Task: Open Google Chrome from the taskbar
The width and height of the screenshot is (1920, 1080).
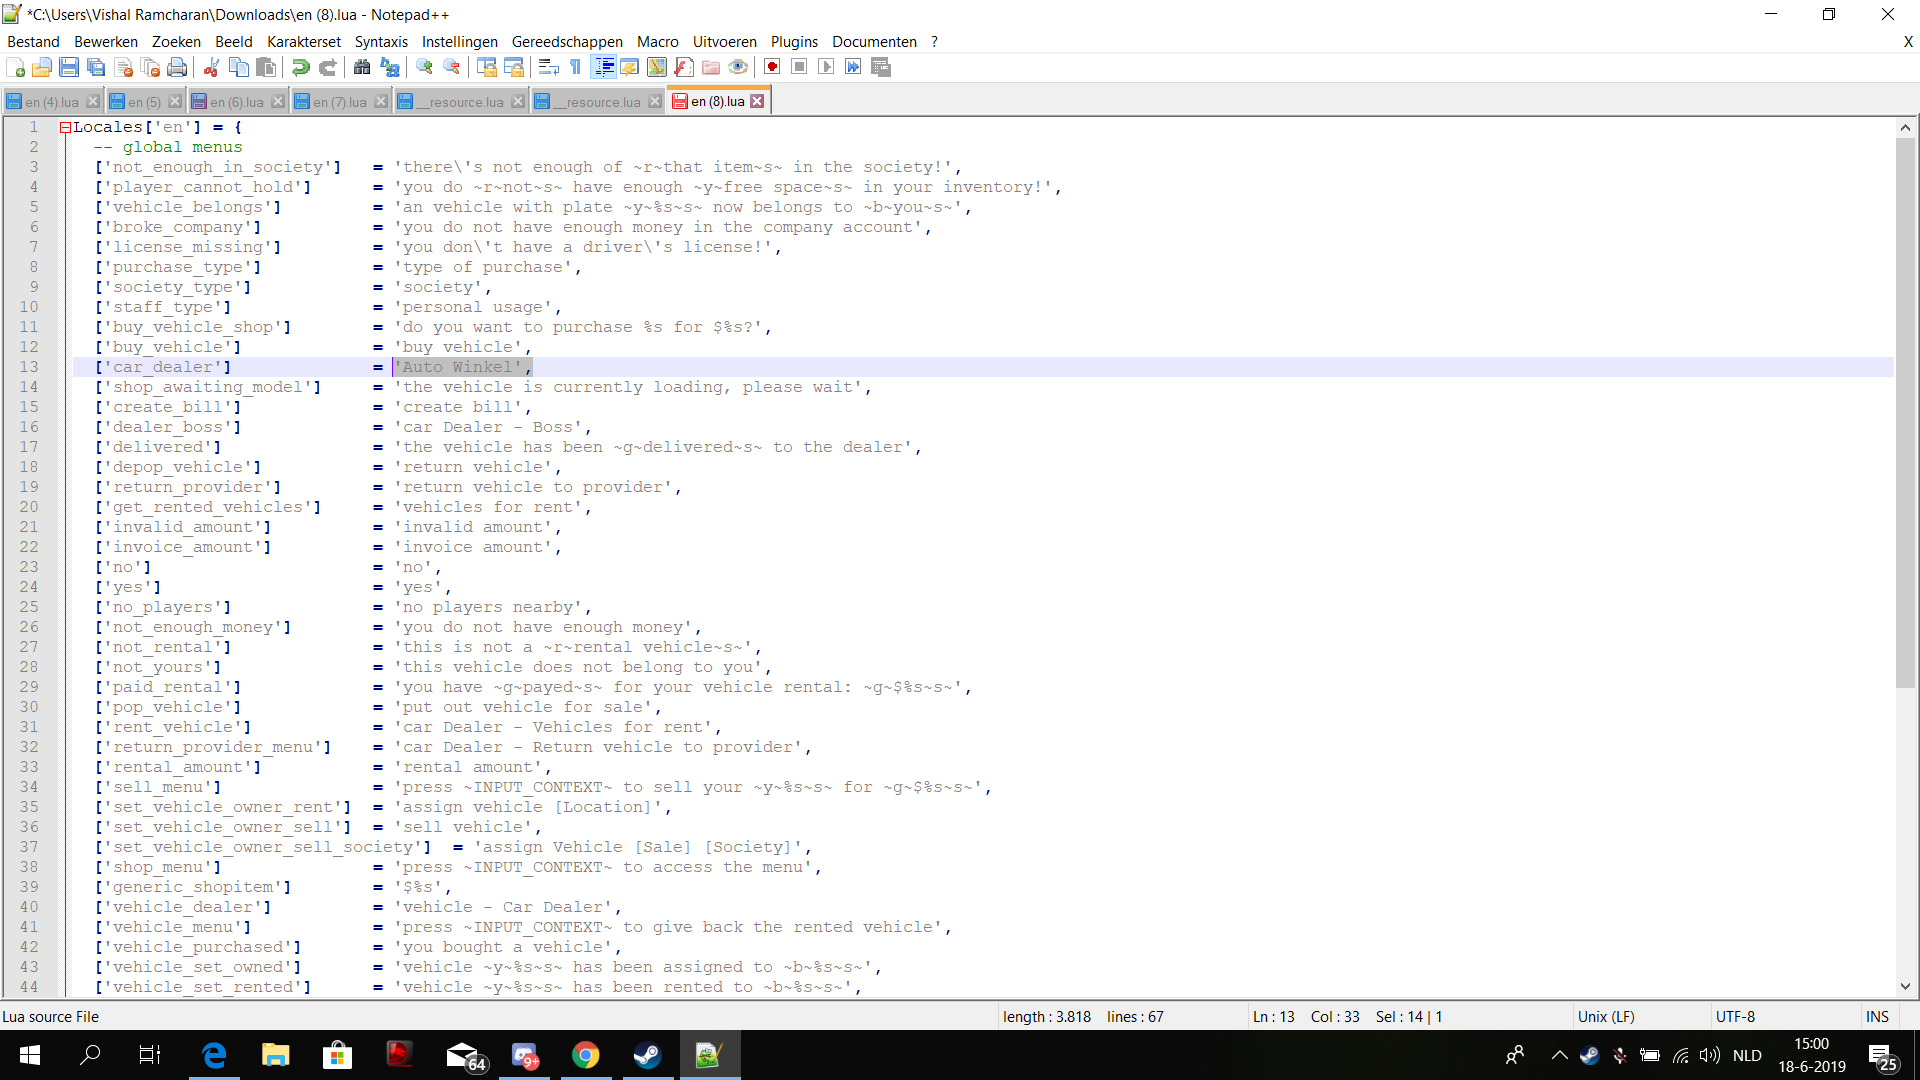Action: click(585, 1055)
